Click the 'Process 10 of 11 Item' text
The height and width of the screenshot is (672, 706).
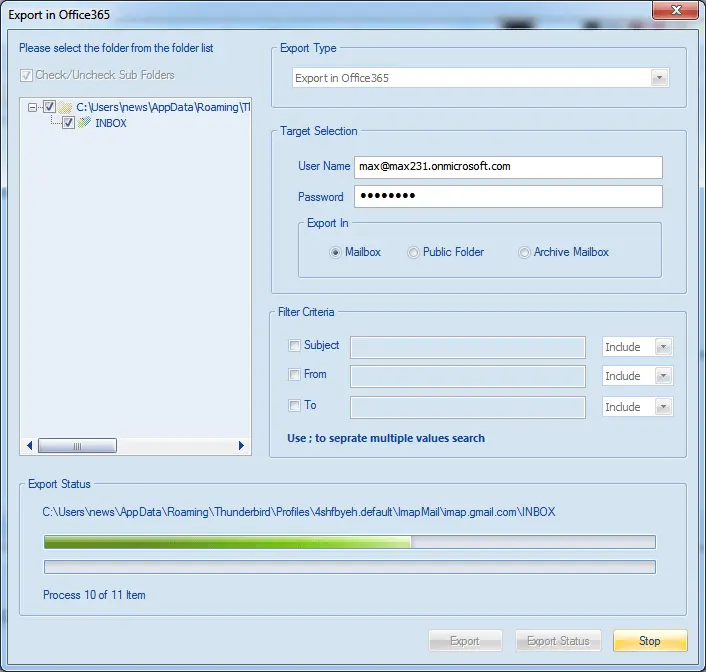tap(94, 595)
